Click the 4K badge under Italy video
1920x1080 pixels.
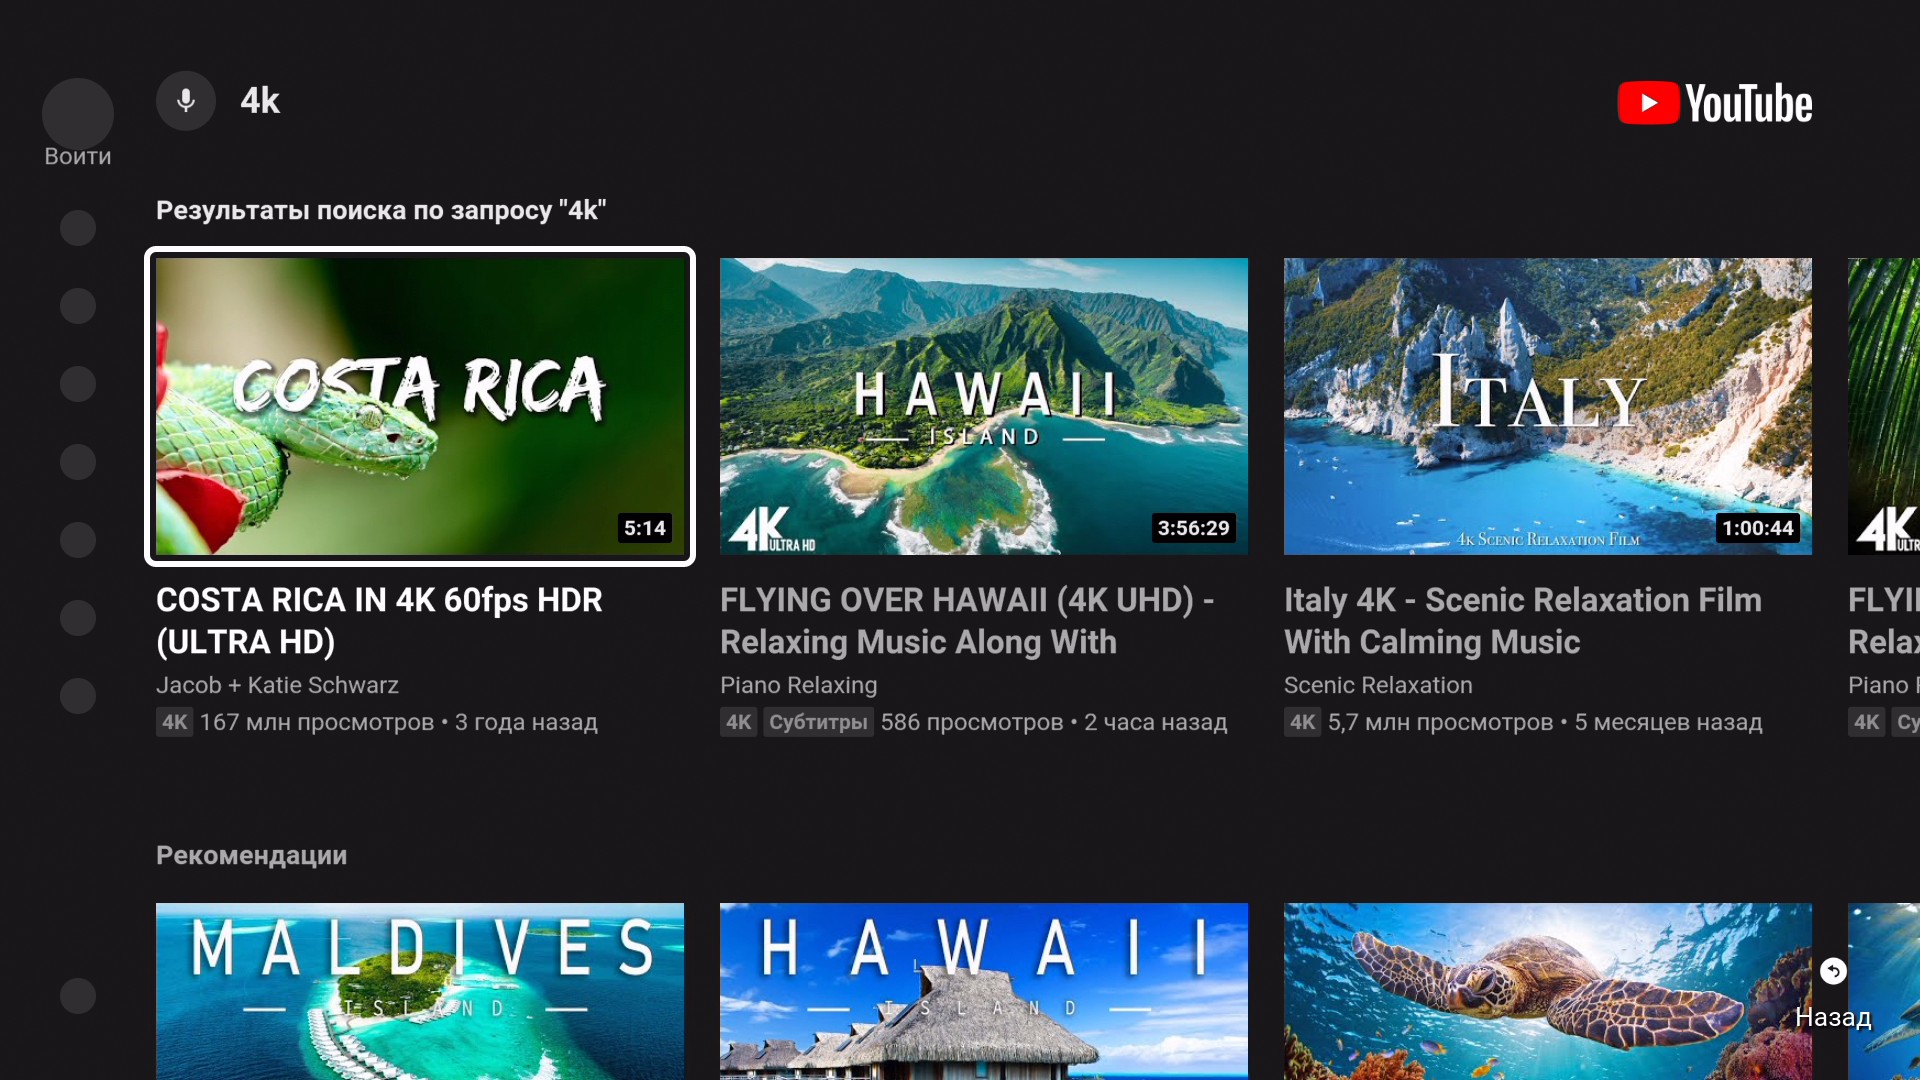[1302, 722]
